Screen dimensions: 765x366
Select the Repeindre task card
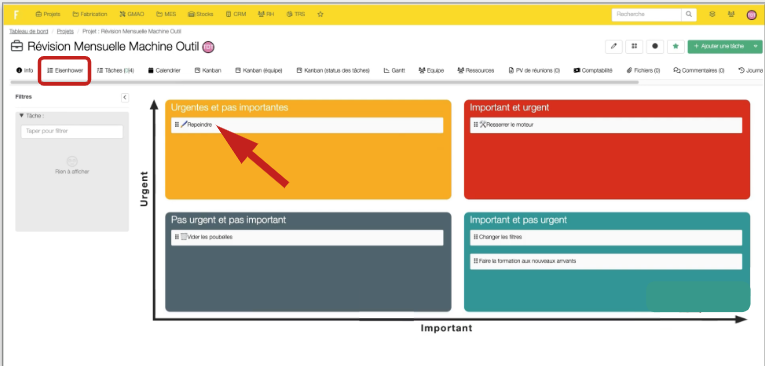coord(307,125)
